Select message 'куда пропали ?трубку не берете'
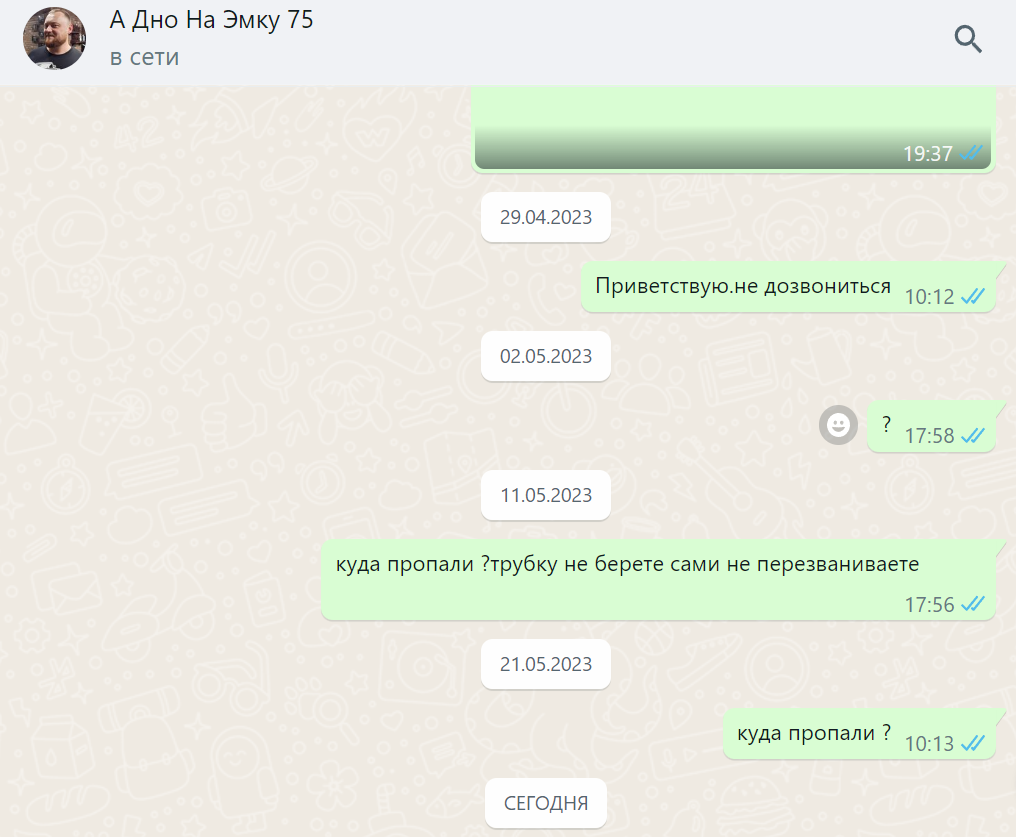Image resolution: width=1016 pixels, height=837 pixels. pyautogui.click(x=658, y=580)
